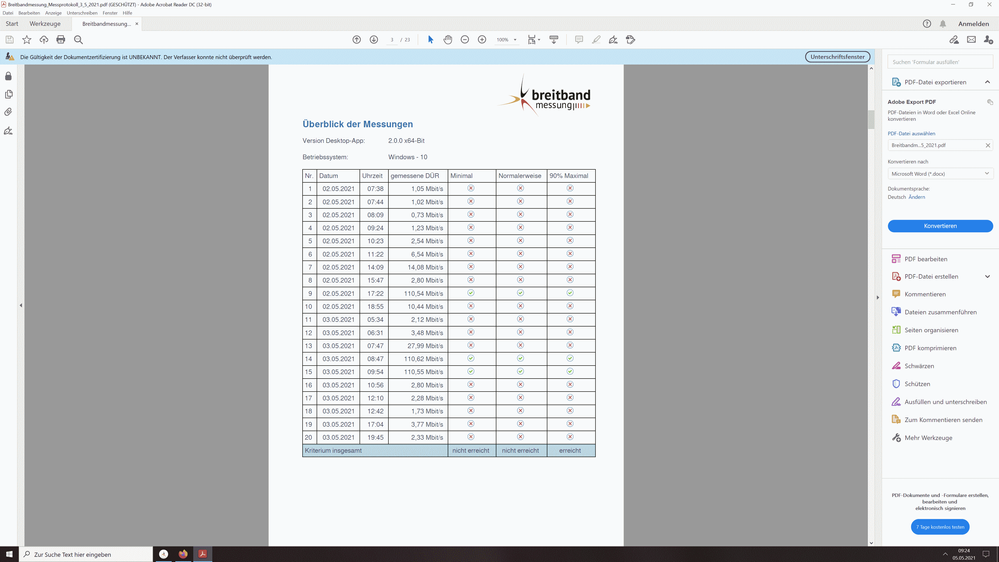Viewport: 999px width, 562px height.
Task: Zoom out with the minus icon
Action: 465,40
